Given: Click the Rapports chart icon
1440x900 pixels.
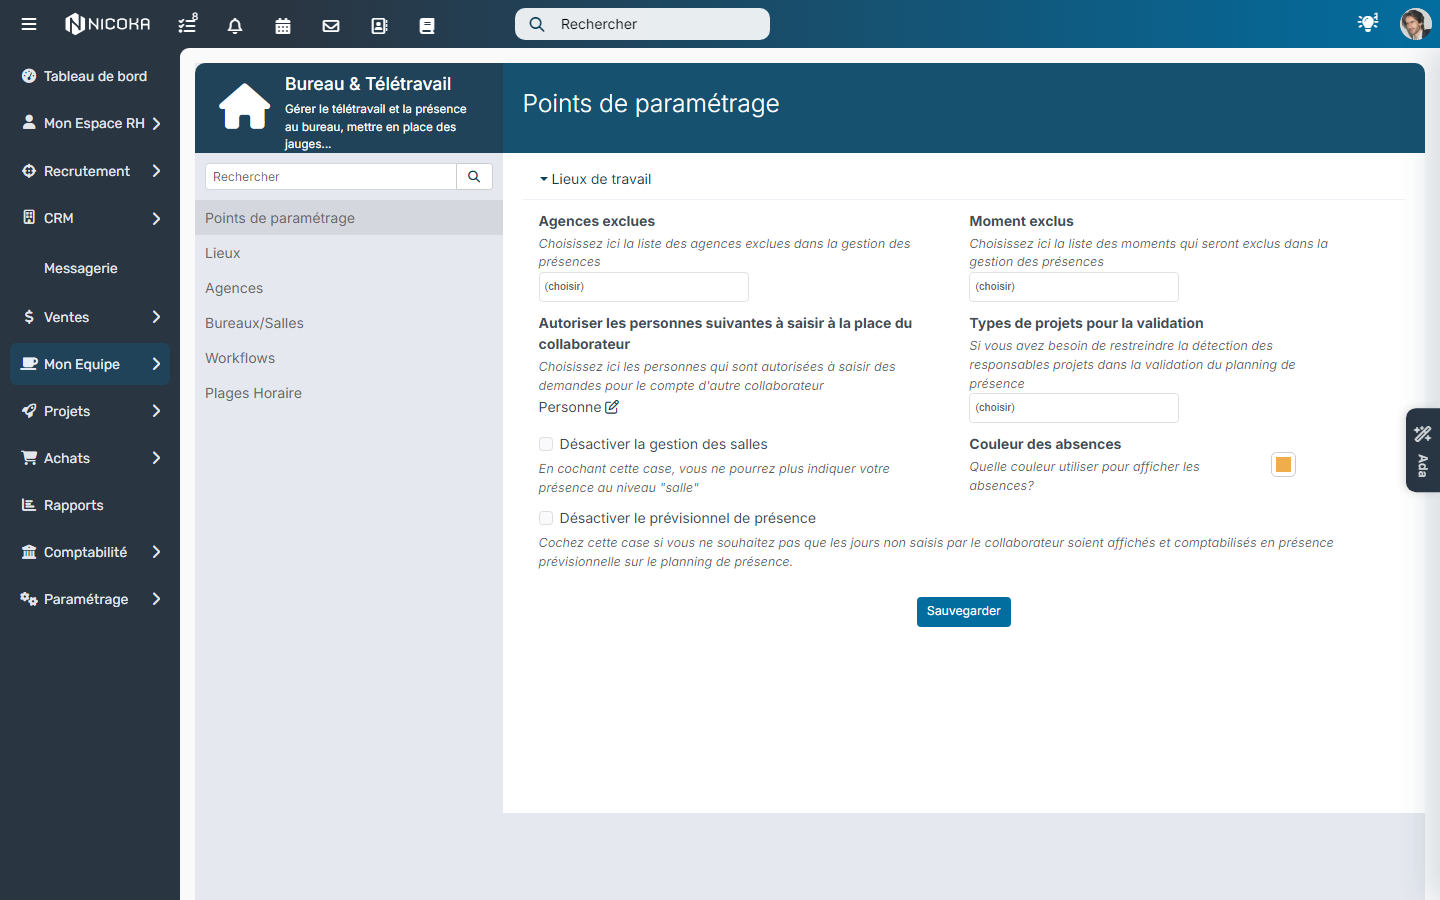Looking at the screenshot, I should (x=29, y=505).
